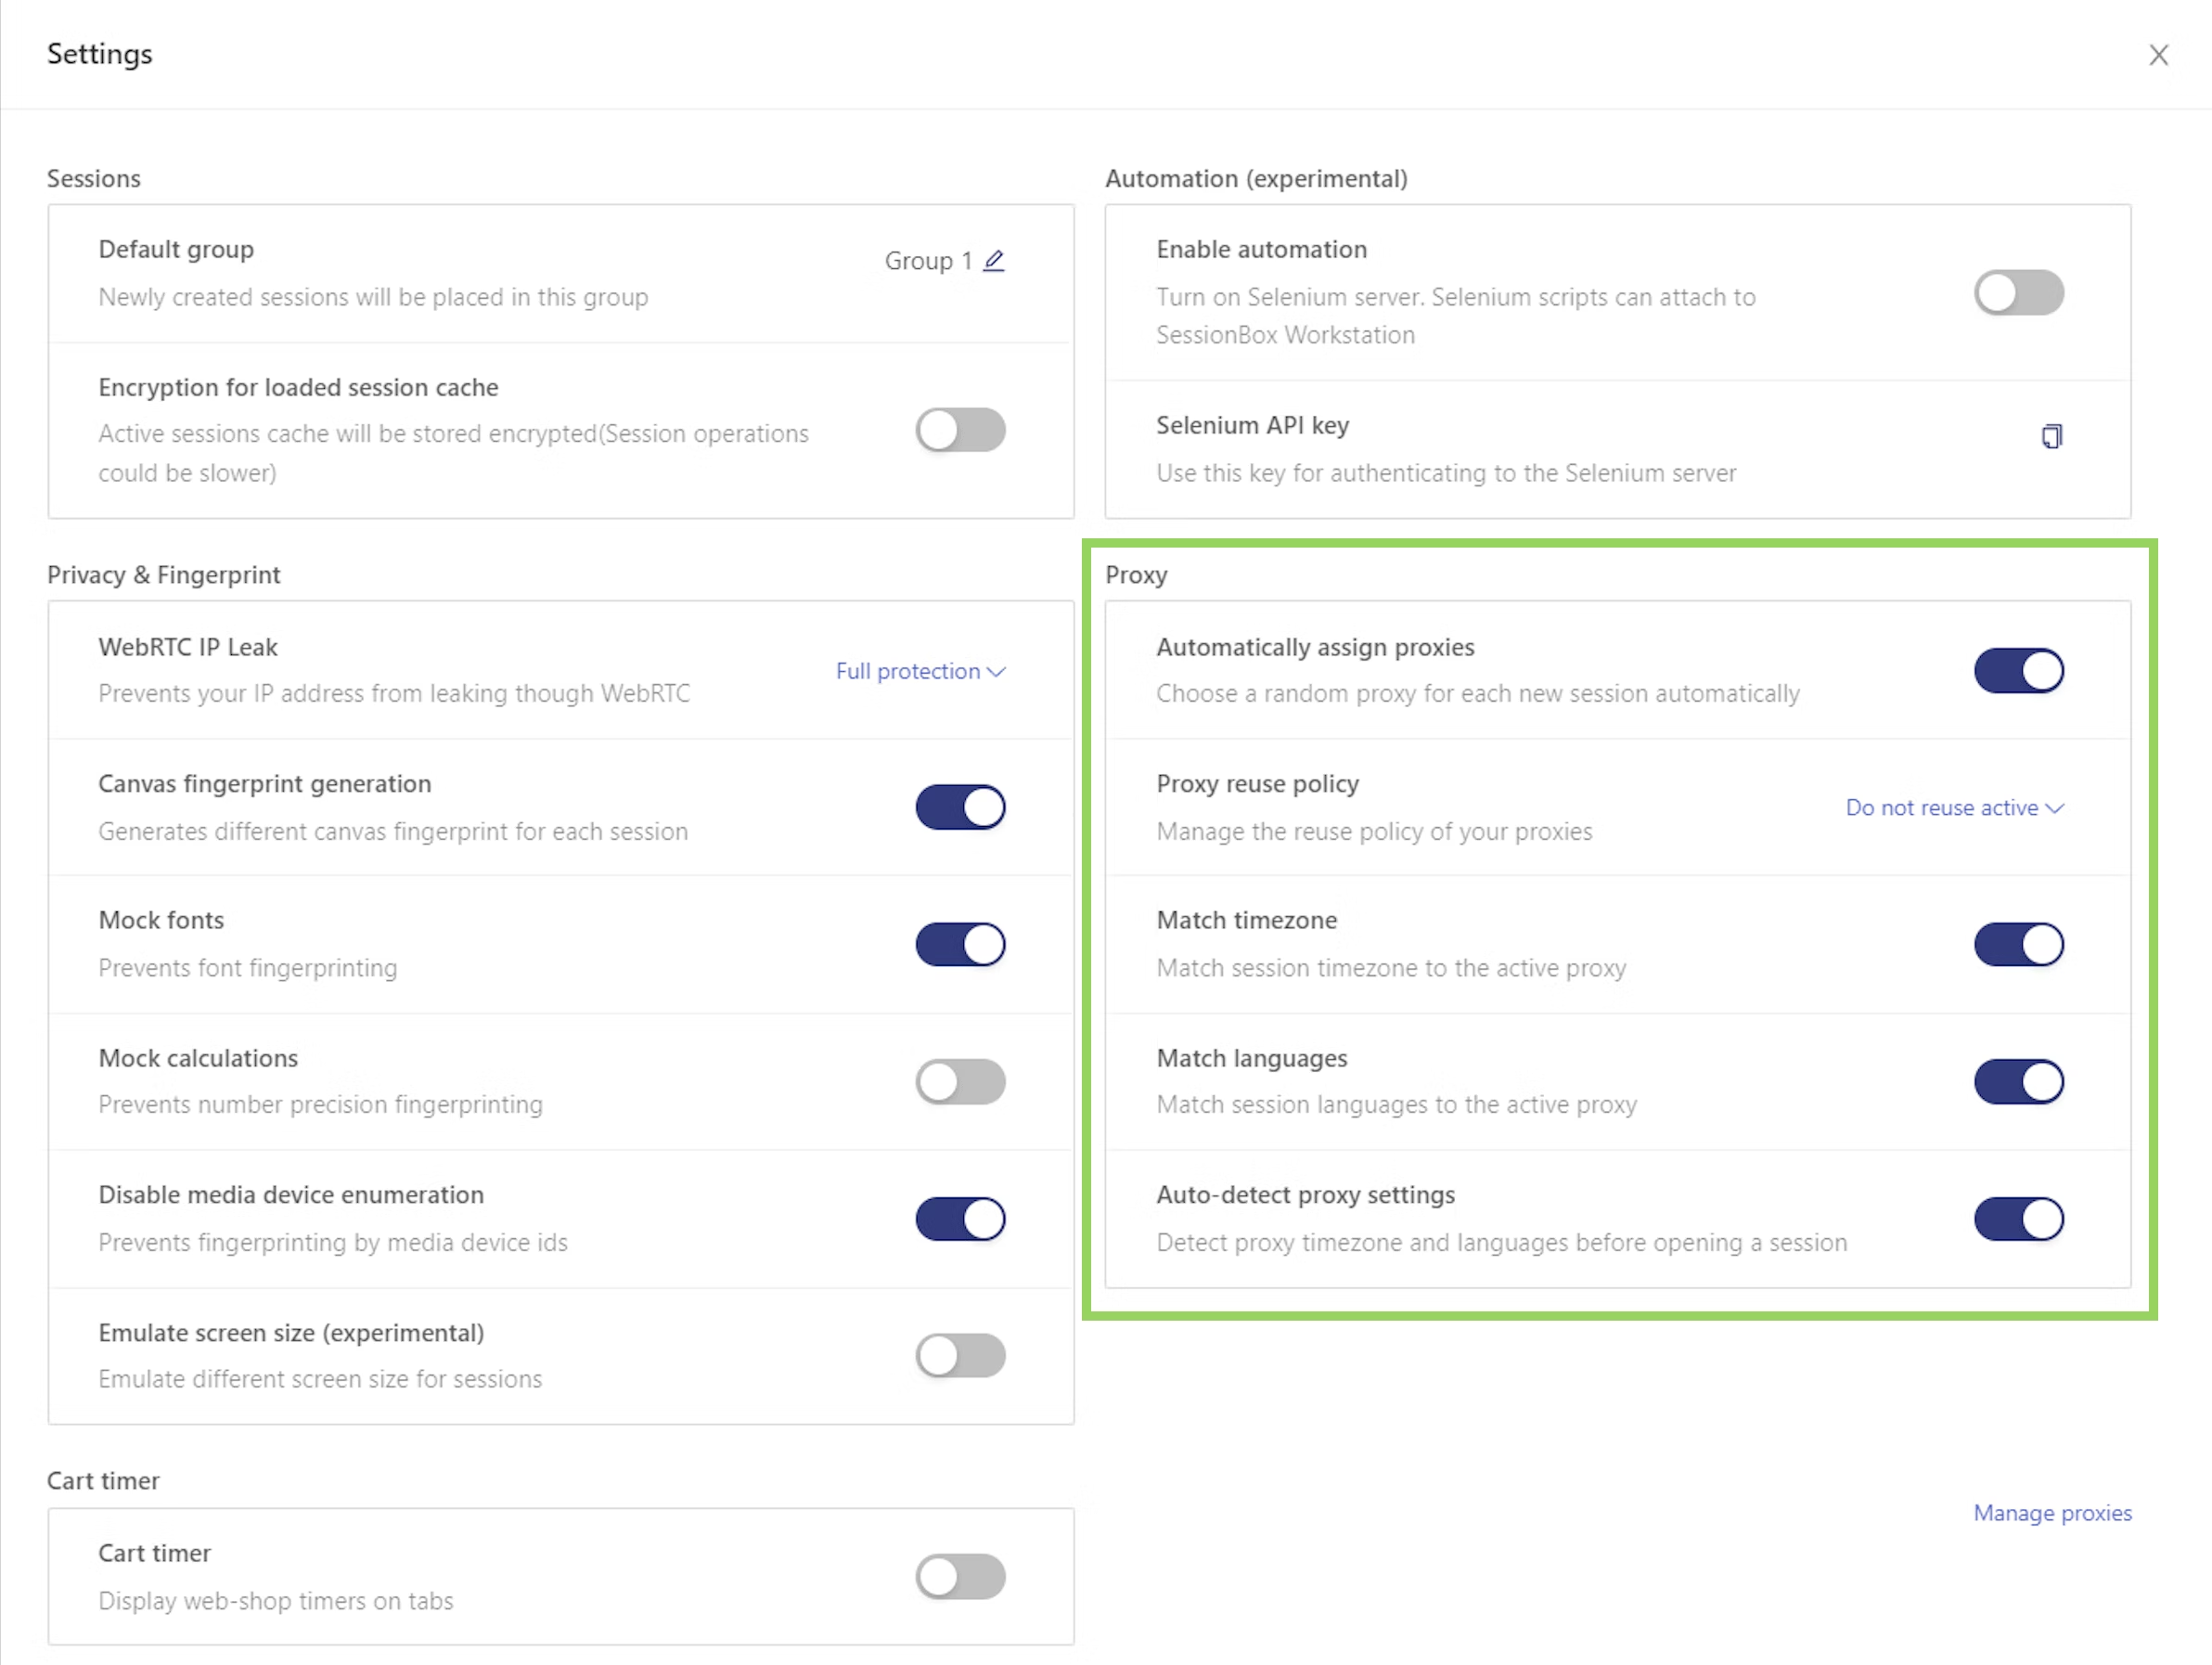Click the Cart timer section heading
The height and width of the screenshot is (1665, 2212).
point(103,1481)
